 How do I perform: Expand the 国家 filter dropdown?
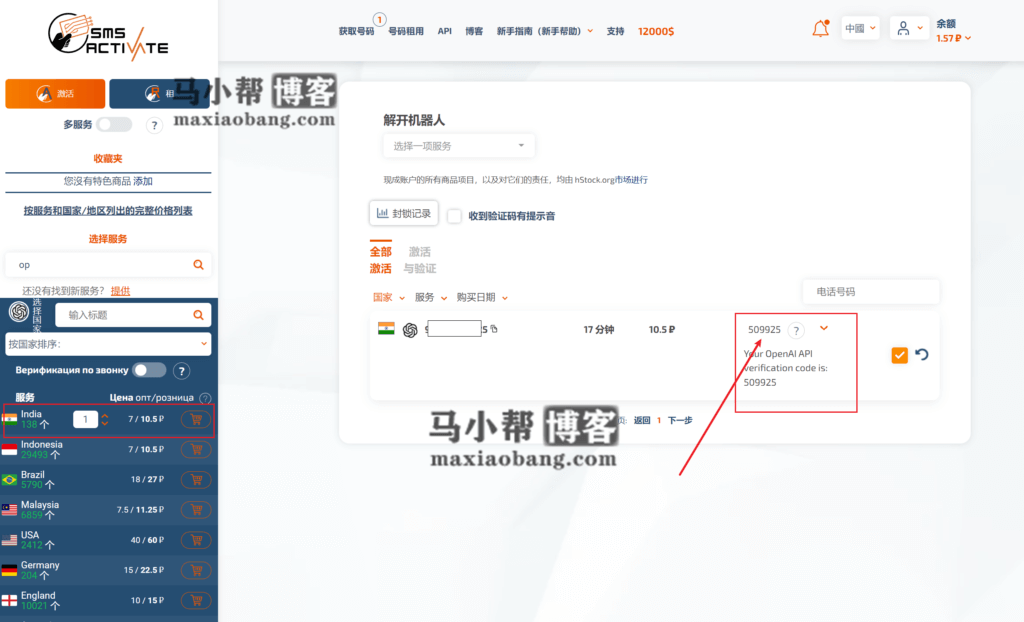pyautogui.click(x=390, y=297)
